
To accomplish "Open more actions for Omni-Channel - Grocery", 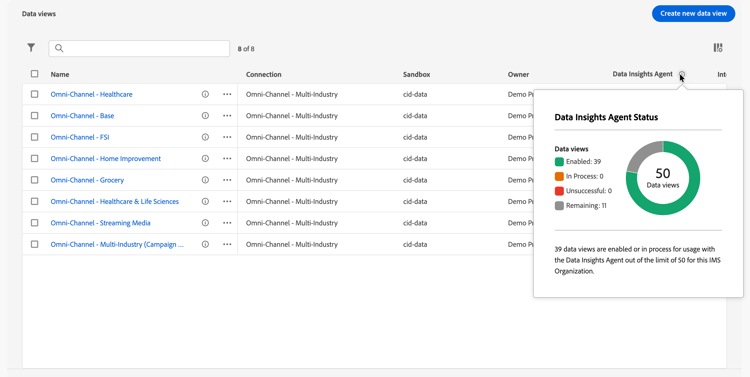I will pyautogui.click(x=227, y=180).
